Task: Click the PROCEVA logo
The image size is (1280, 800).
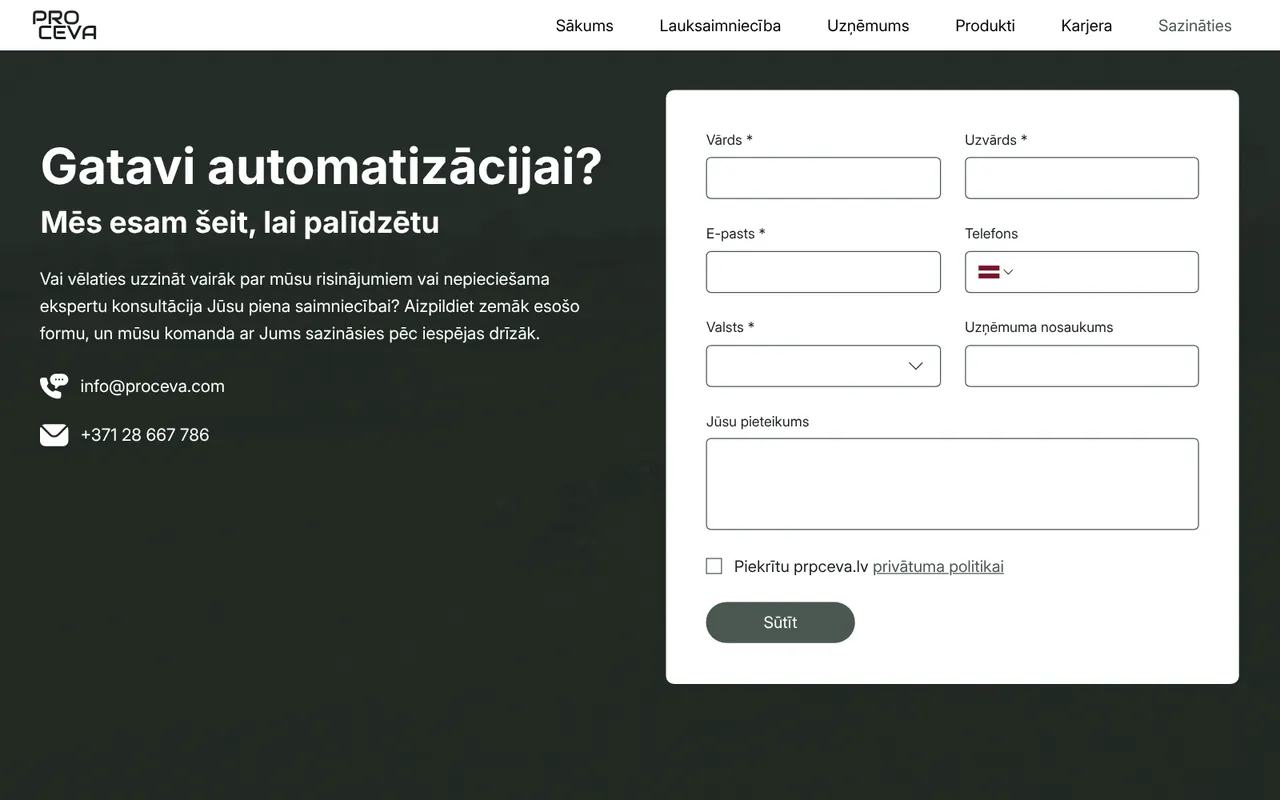Action: [x=64, y=25]
